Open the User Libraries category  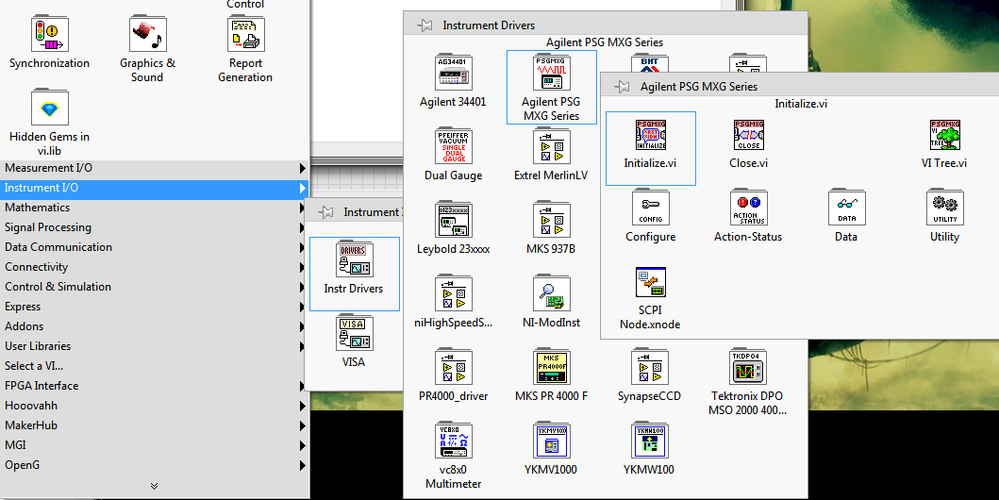pos(155,346)
